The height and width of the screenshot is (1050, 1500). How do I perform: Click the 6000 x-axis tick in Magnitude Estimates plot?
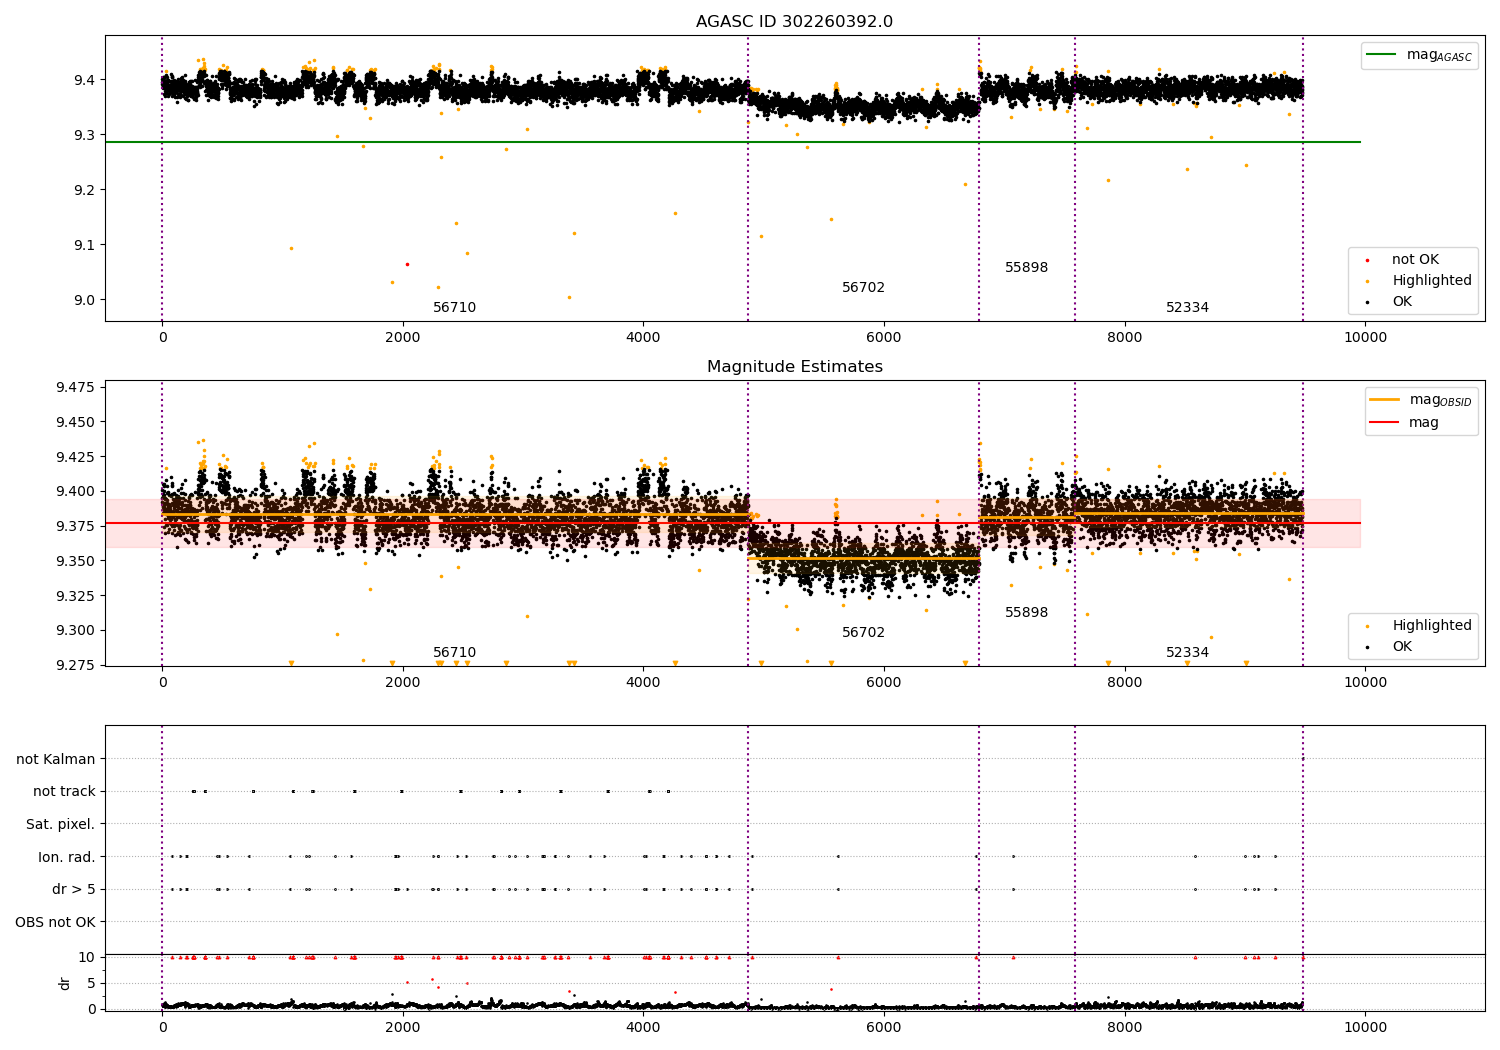884,682
